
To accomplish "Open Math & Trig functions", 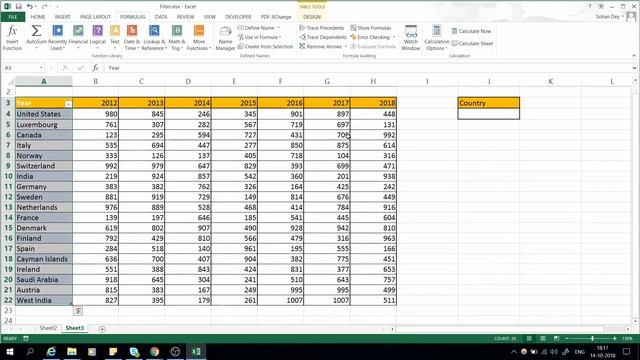I will click(x=176, y=38).
